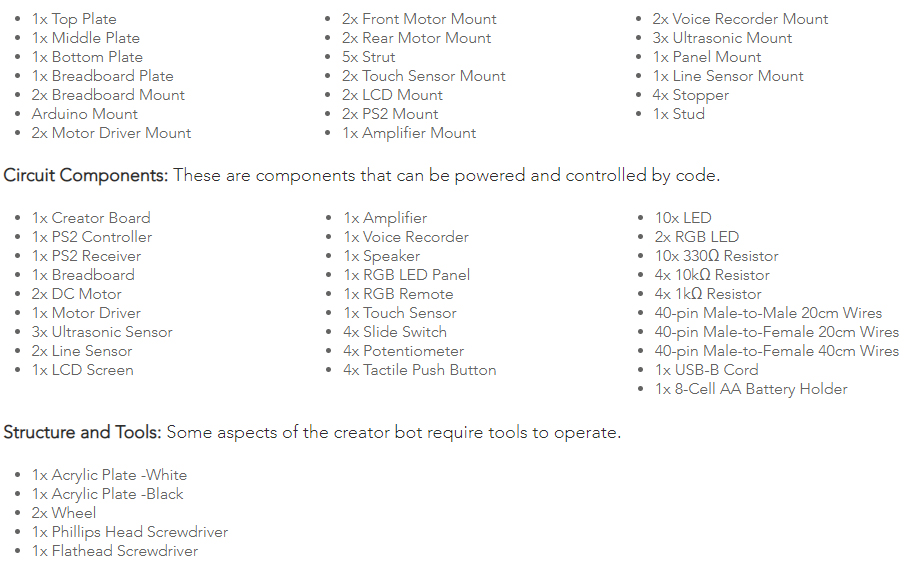
Task: Select "2x Voice Recorder Mount" entry
Action: pos(740,19)
